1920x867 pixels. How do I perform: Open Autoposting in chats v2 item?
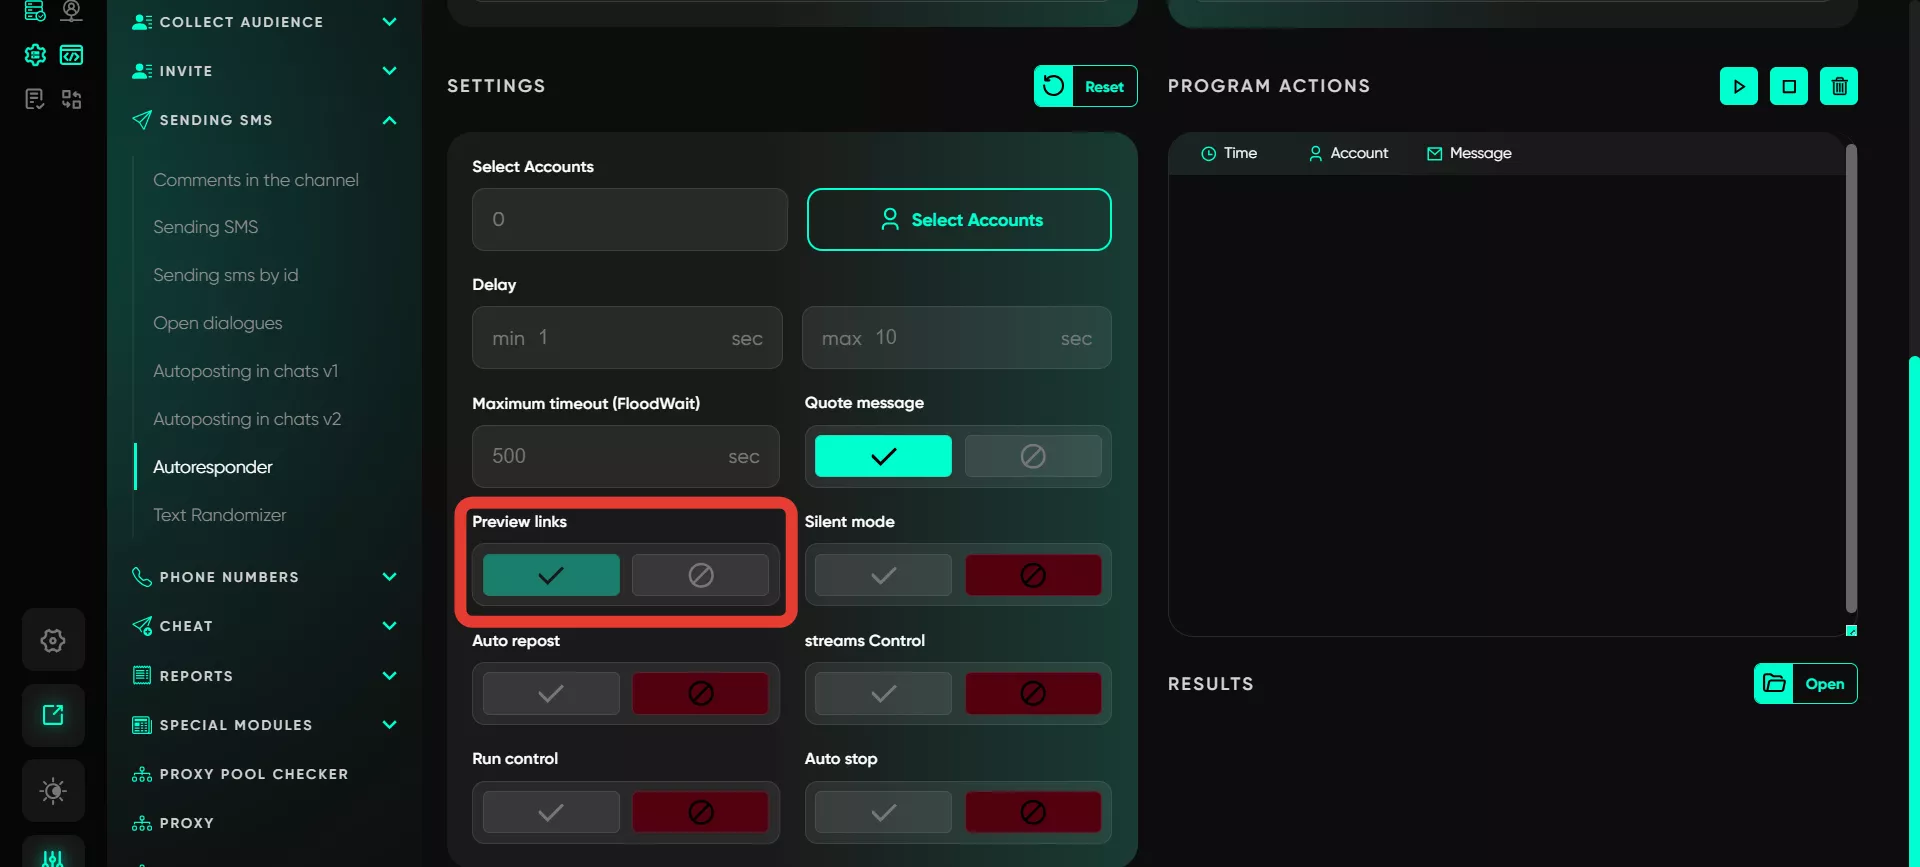[247, 419]
